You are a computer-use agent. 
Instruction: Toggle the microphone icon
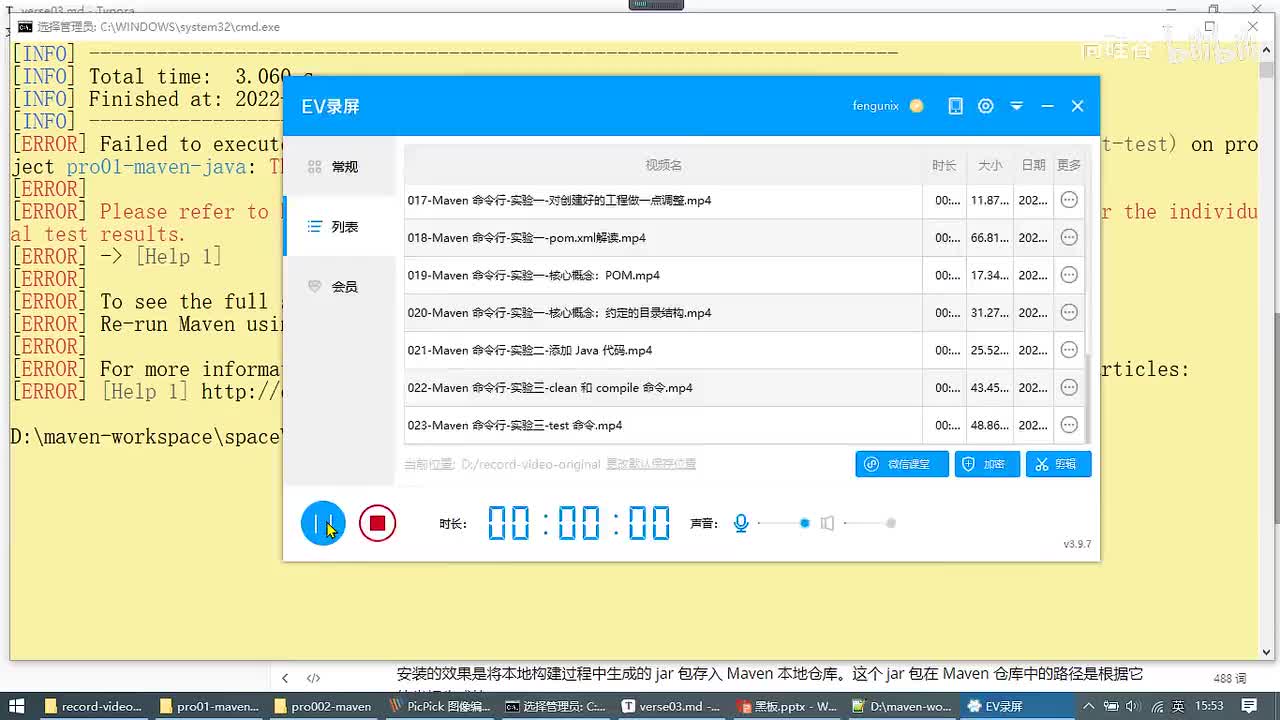pos(741,523)
